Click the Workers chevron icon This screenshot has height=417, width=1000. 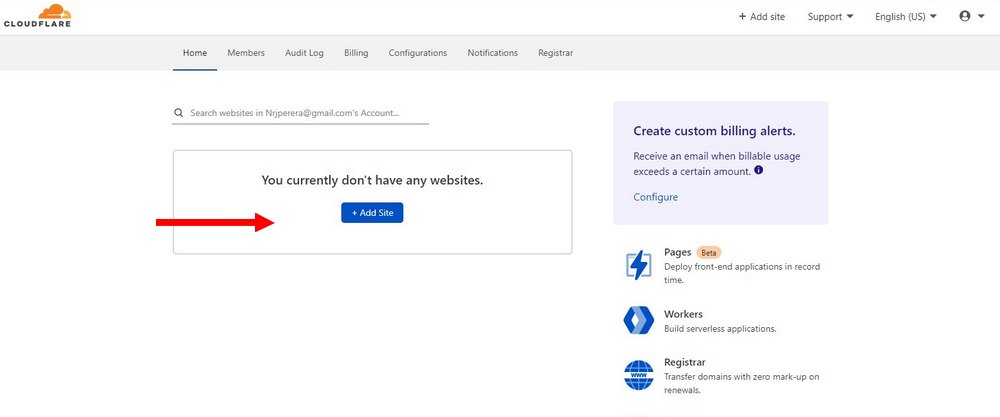tap(638, 320)
